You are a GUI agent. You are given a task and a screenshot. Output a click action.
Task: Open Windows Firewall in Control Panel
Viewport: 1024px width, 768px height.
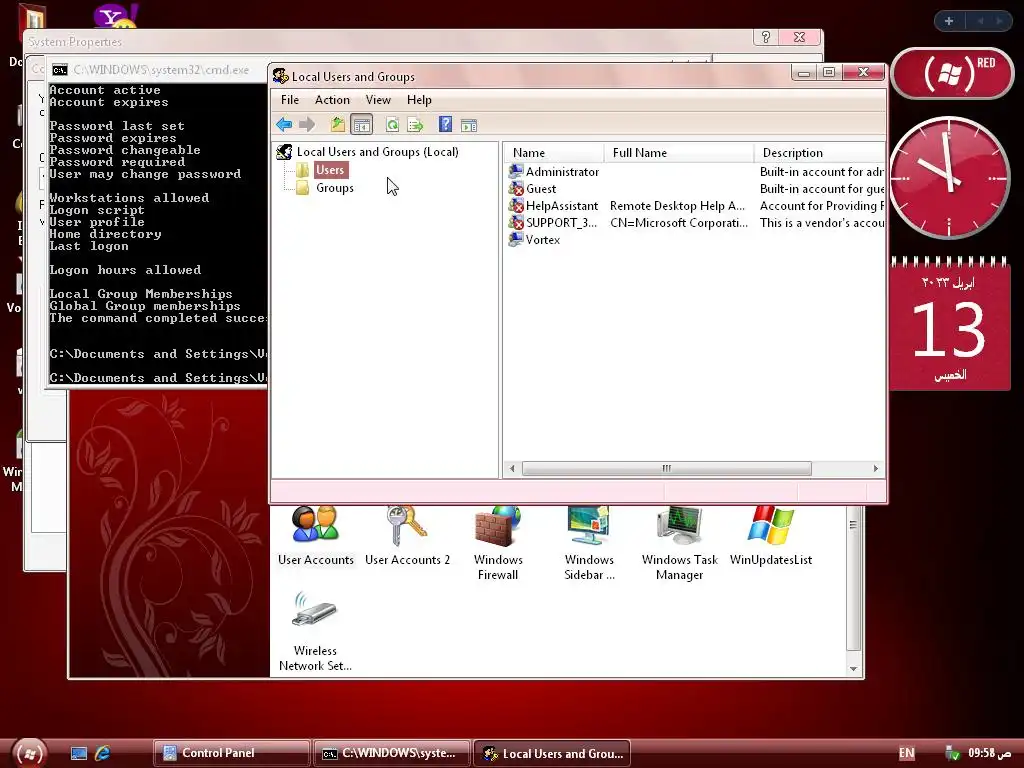498,543
